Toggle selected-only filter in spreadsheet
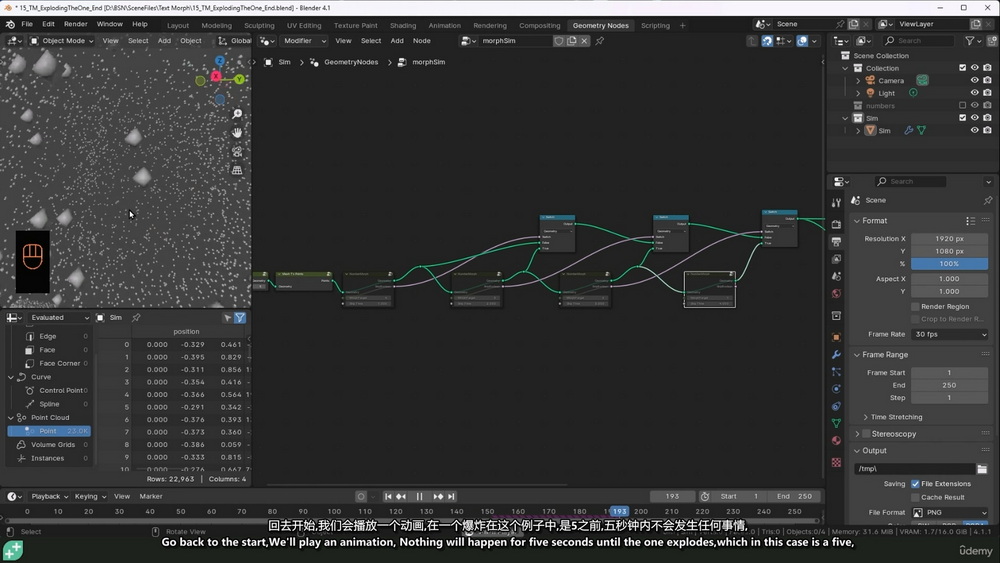 [x=227, y=318]
